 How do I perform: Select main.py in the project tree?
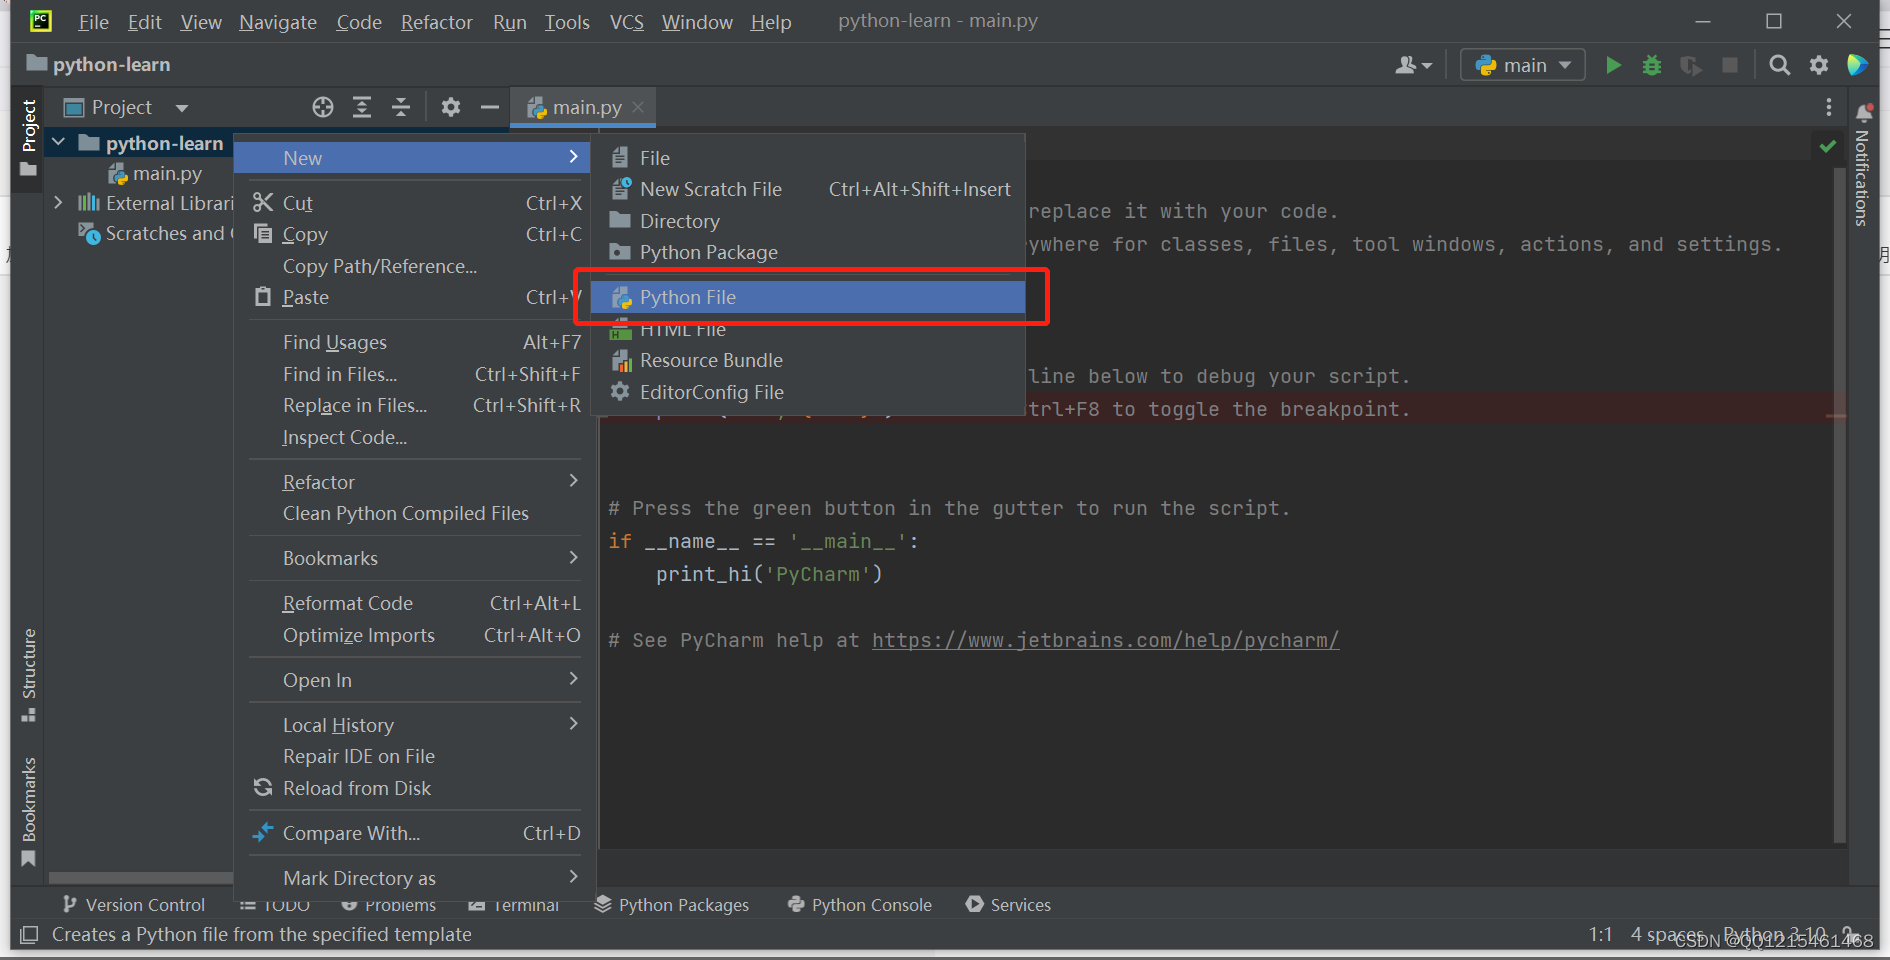click(x=155, y=173)
